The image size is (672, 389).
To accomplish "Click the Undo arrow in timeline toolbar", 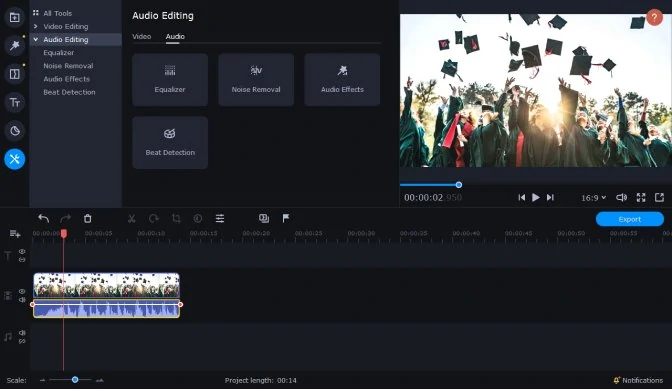I will [43, 218].
